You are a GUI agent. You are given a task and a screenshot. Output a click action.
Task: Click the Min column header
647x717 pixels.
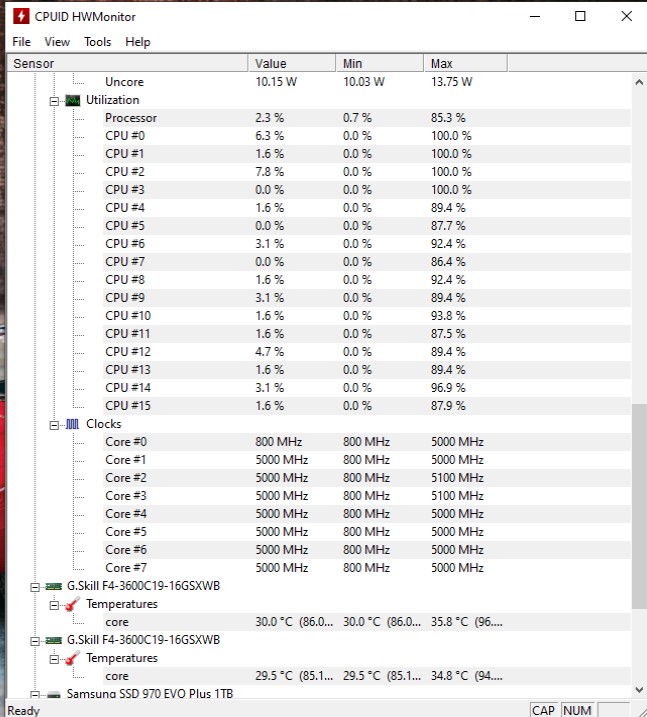coord(380,64)
